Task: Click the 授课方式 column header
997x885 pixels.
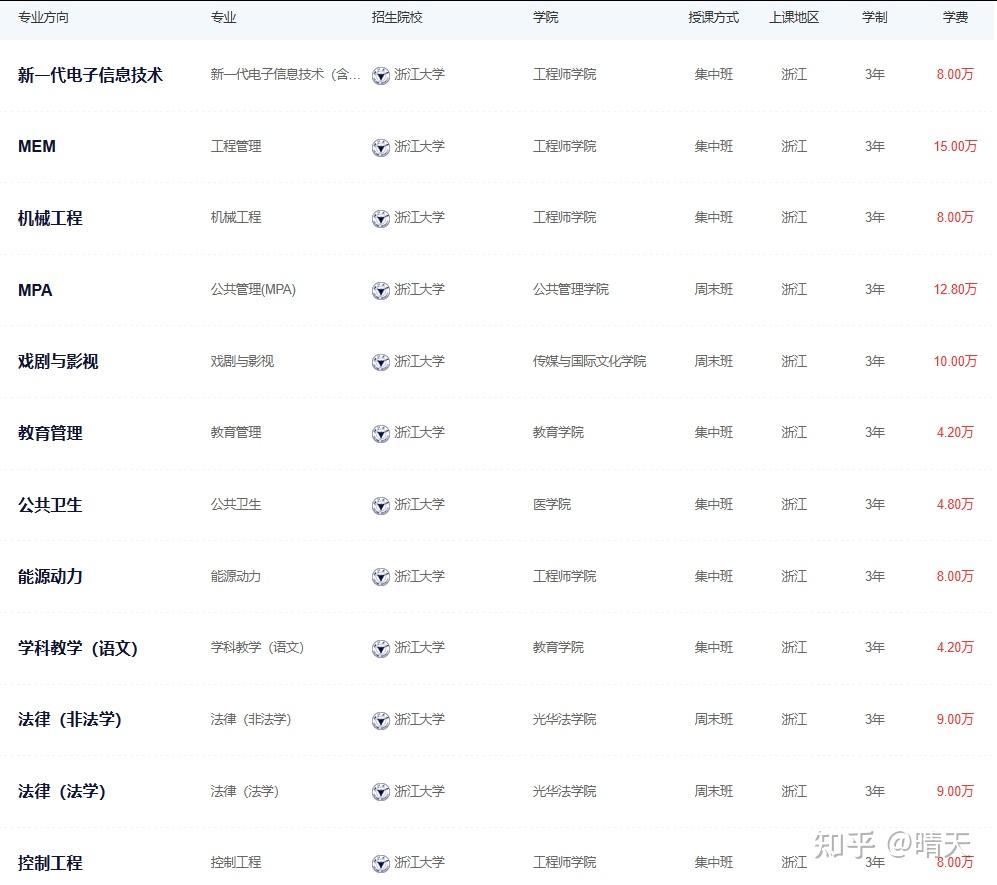Action: point(713,17)
